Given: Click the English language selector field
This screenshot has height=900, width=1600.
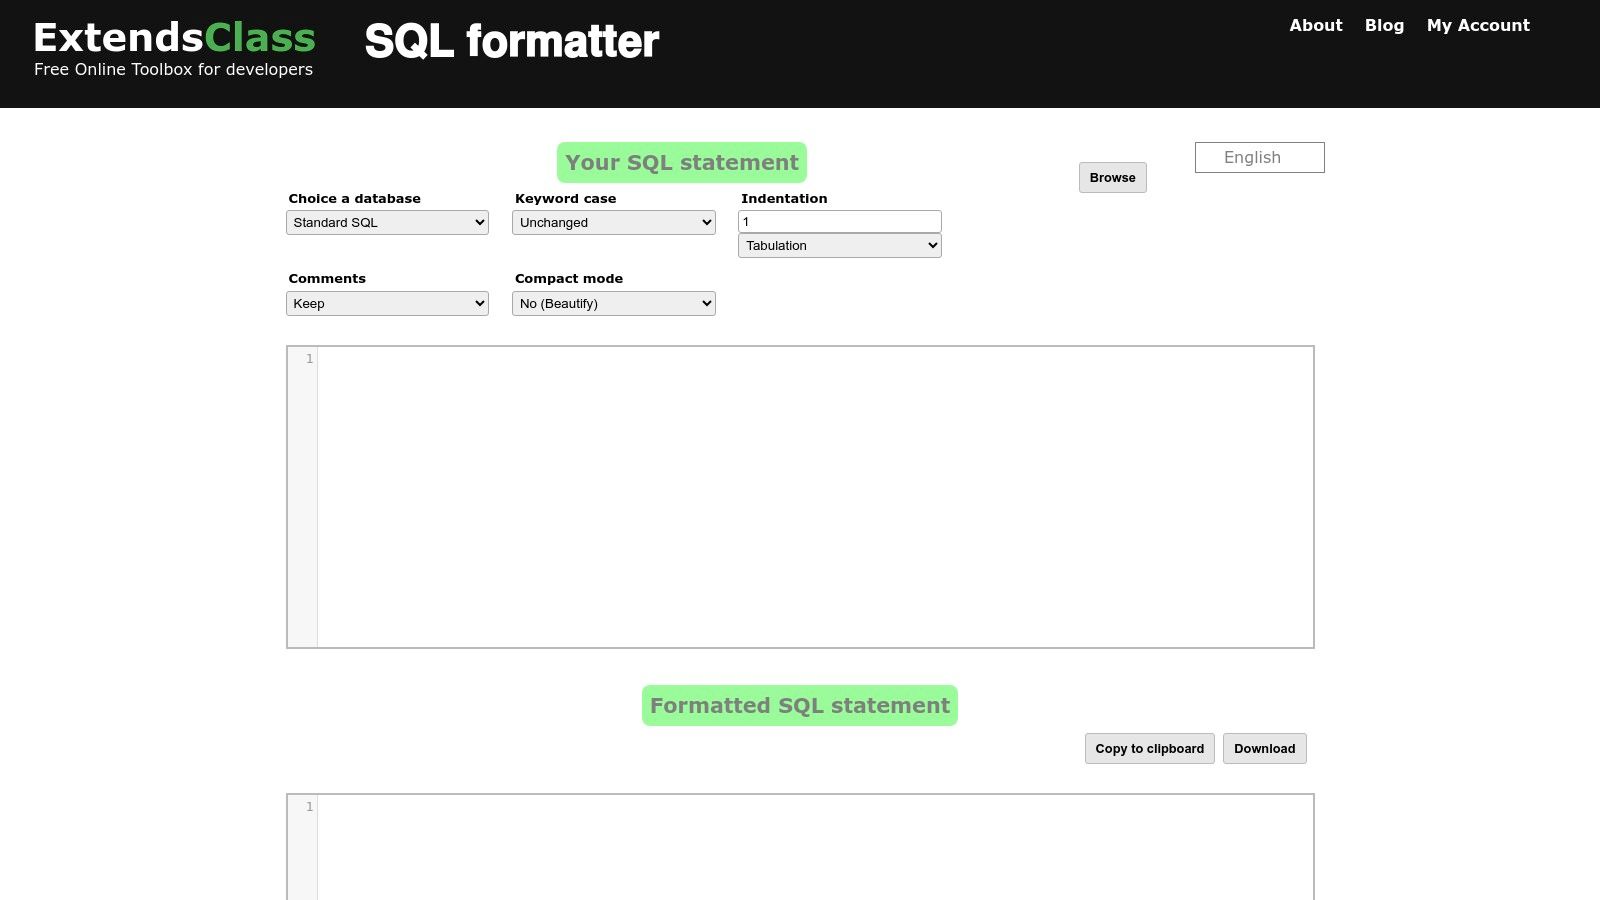Looking at the screenshot, I should [x=1259, y=157].
